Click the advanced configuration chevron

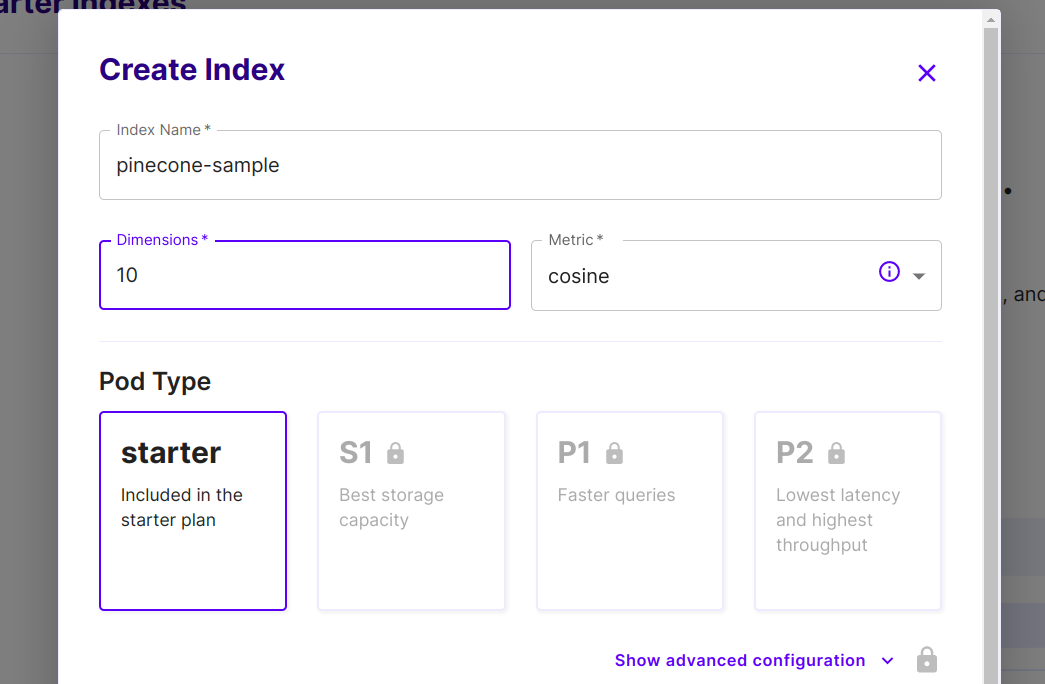tap(887, 661)
